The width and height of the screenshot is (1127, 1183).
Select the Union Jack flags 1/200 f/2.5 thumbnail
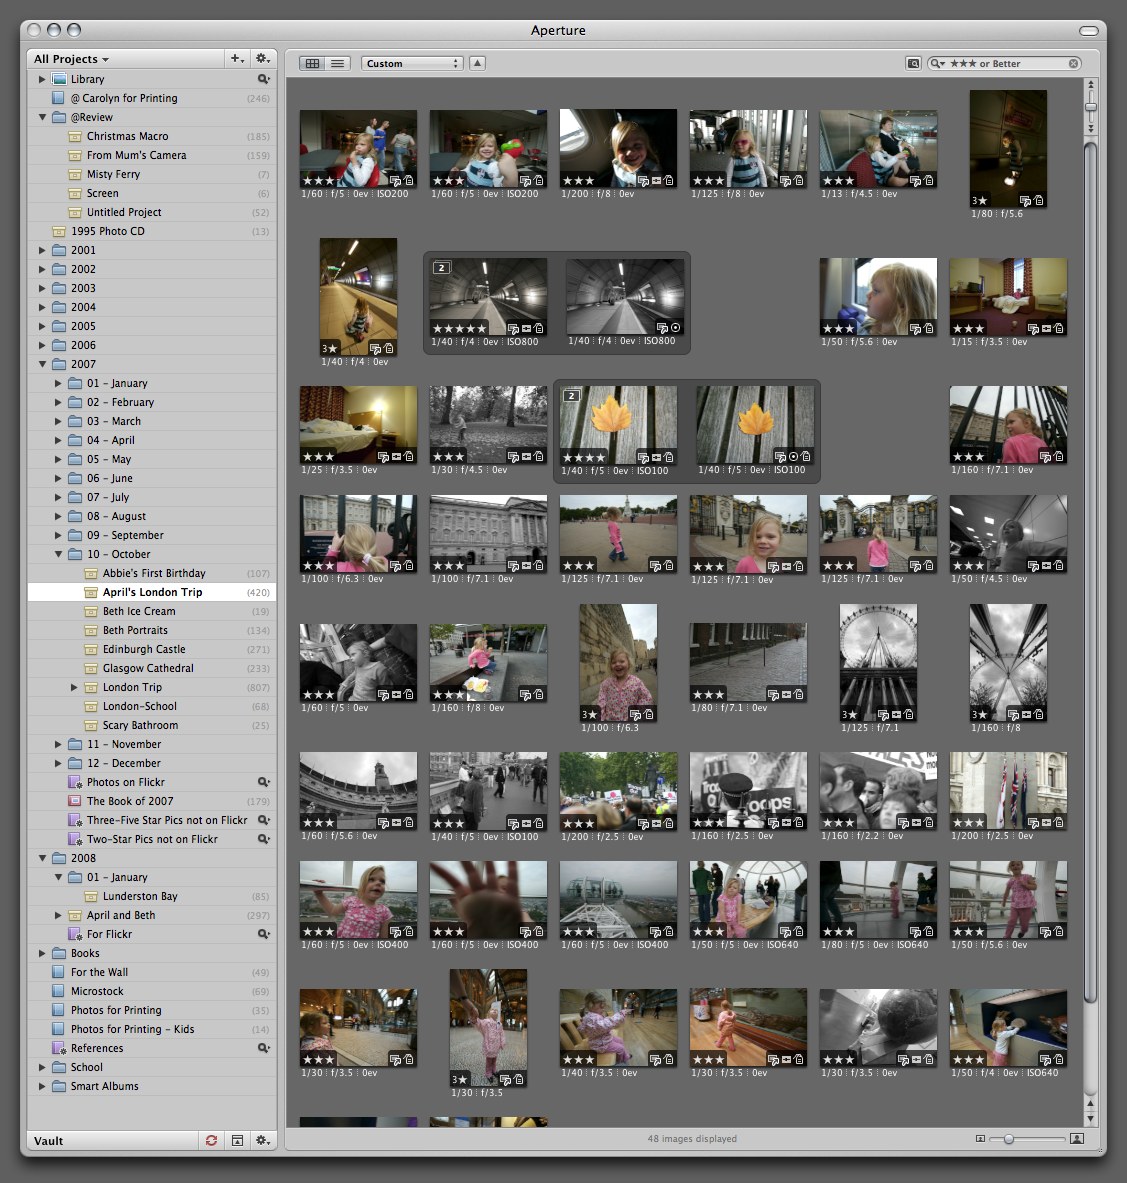1008,790
